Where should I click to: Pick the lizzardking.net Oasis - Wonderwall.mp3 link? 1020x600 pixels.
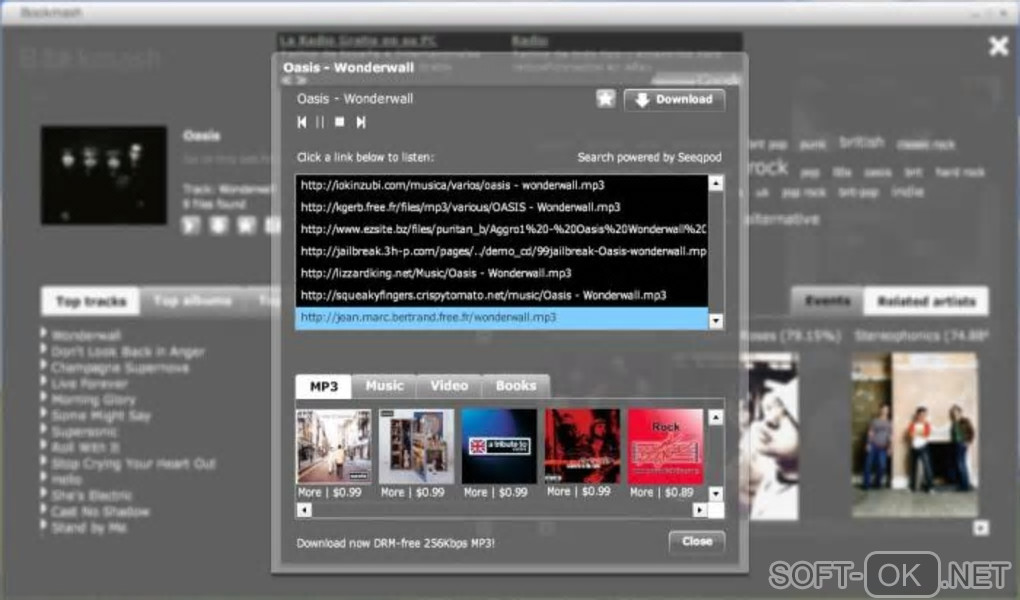tap(502, 273)
